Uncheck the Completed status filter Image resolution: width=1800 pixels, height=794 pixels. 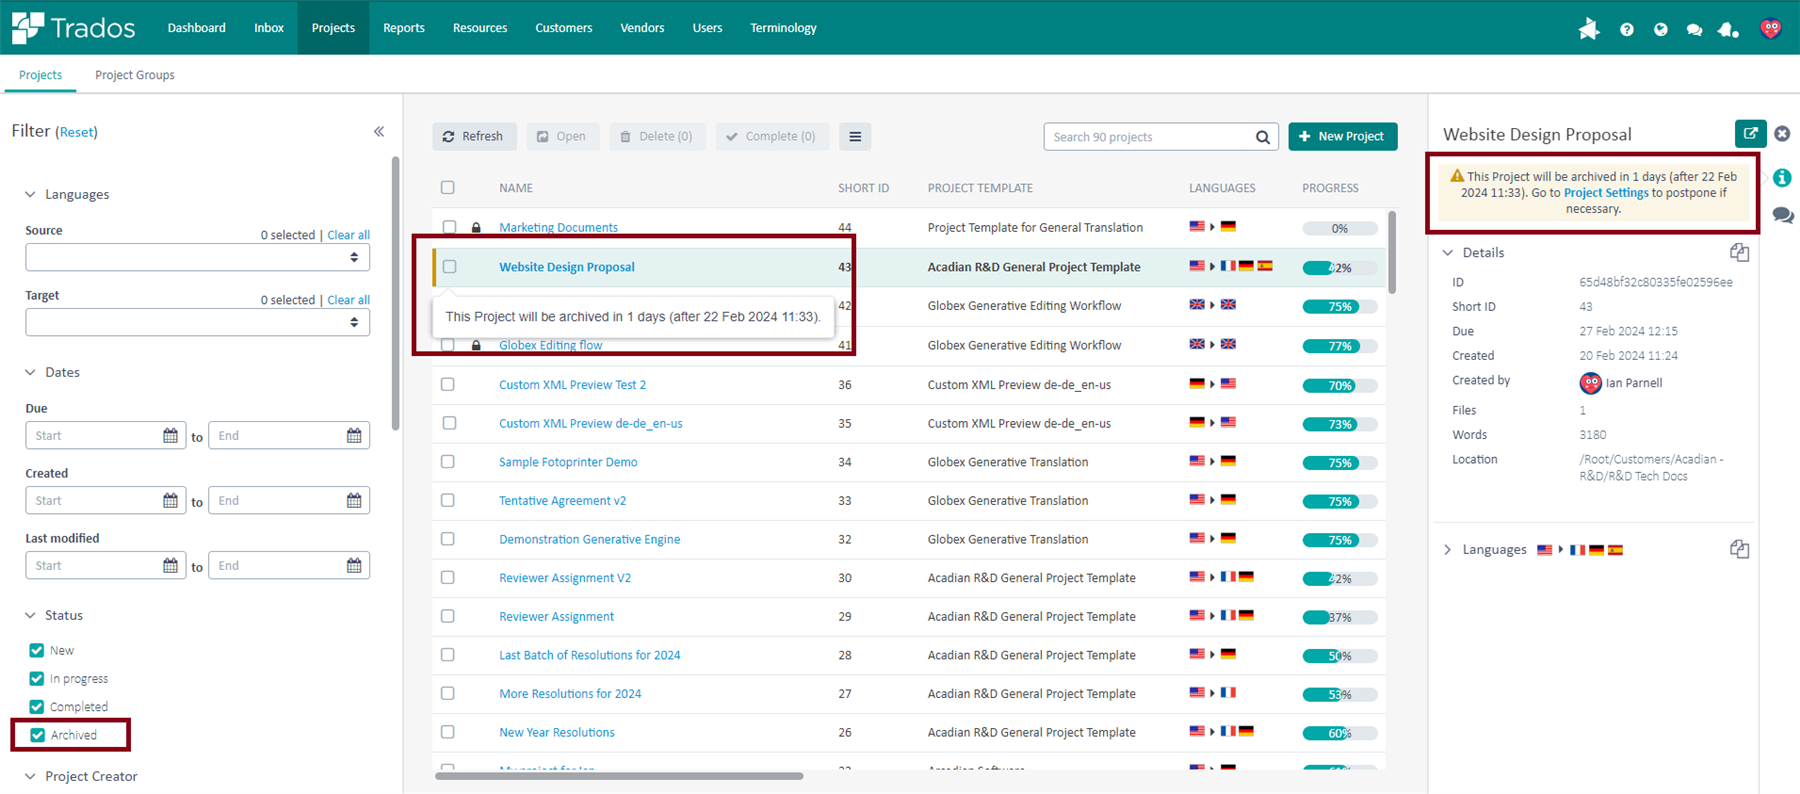[x=37, y=706]
